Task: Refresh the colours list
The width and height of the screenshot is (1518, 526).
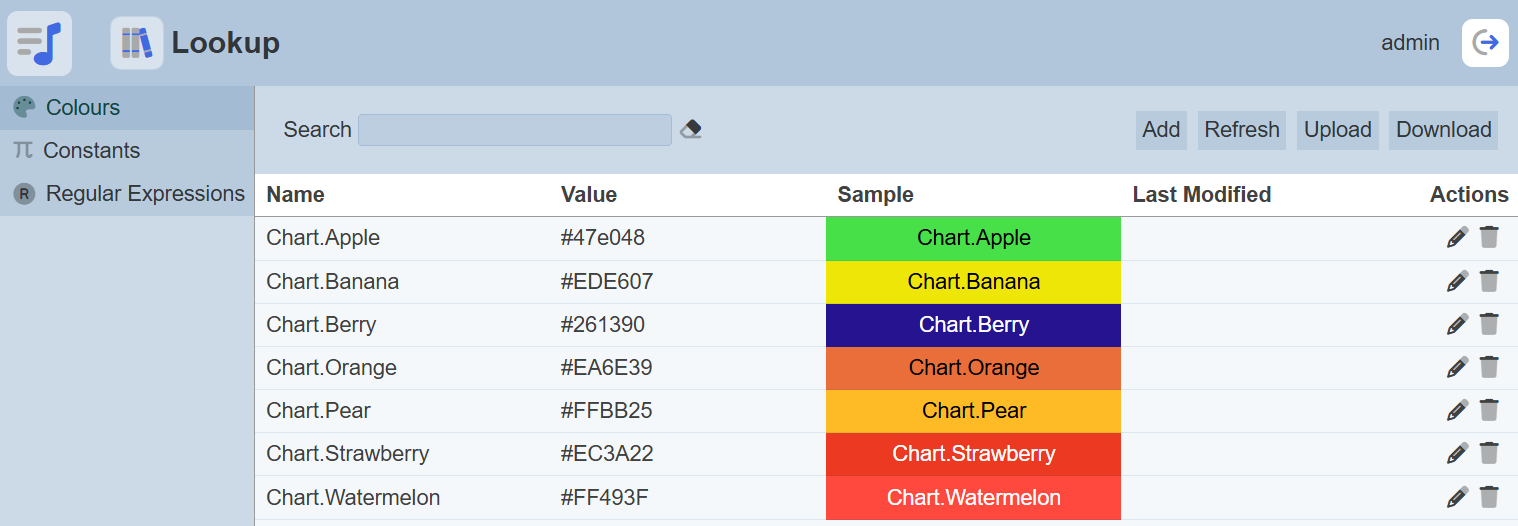Action: [1241, 130]
